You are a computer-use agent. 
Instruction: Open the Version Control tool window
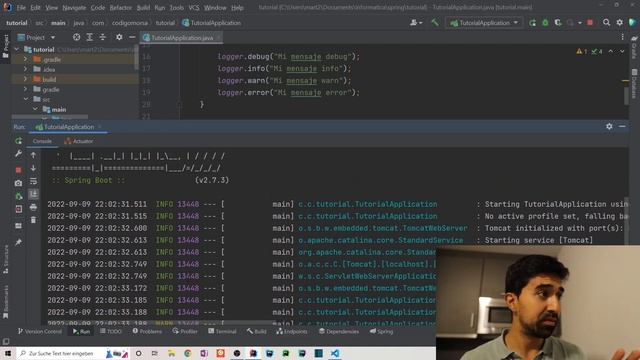click(x=40, y=331)
